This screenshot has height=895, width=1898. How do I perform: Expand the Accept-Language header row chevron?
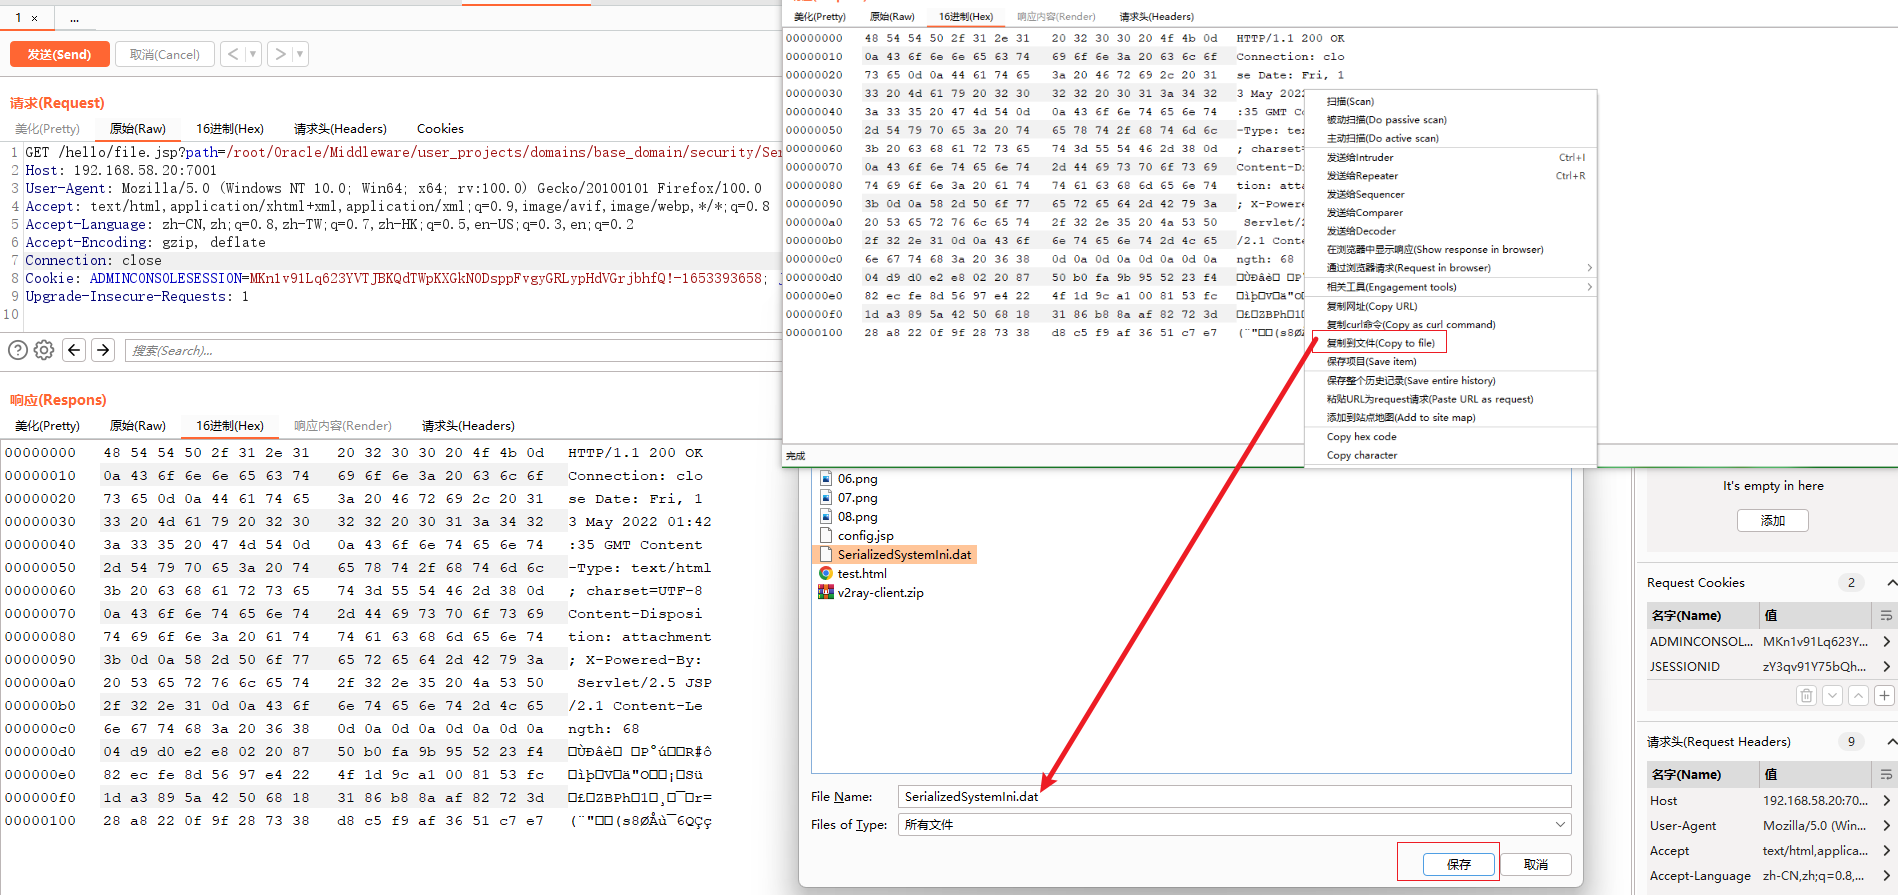[1886, 875]
